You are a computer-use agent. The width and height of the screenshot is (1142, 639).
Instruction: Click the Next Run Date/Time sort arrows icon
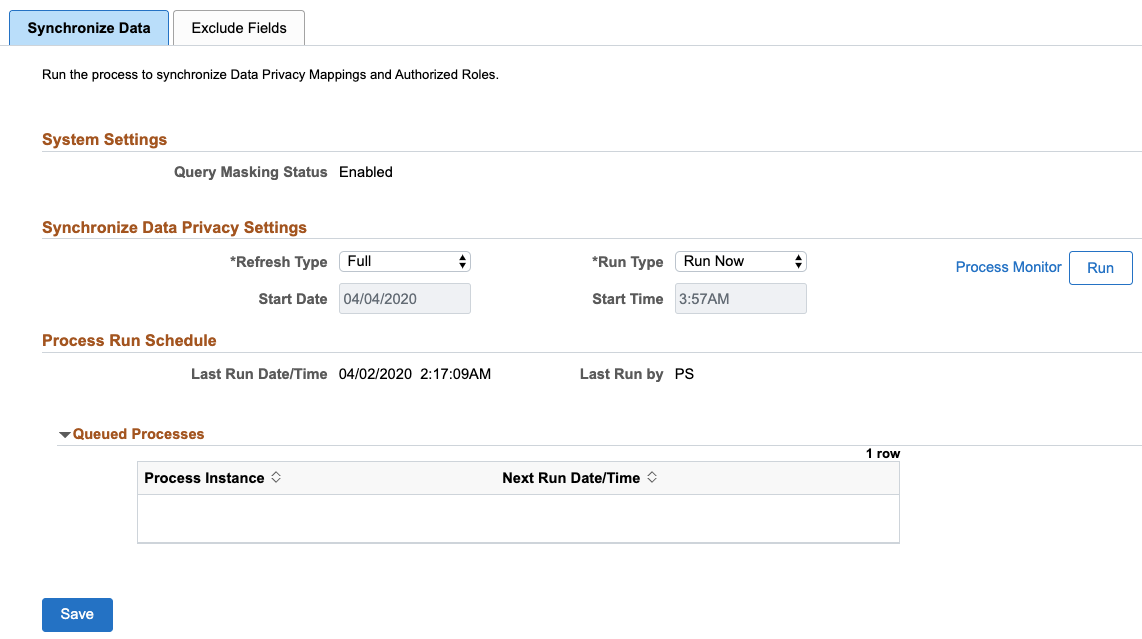(x=652, y=478)
